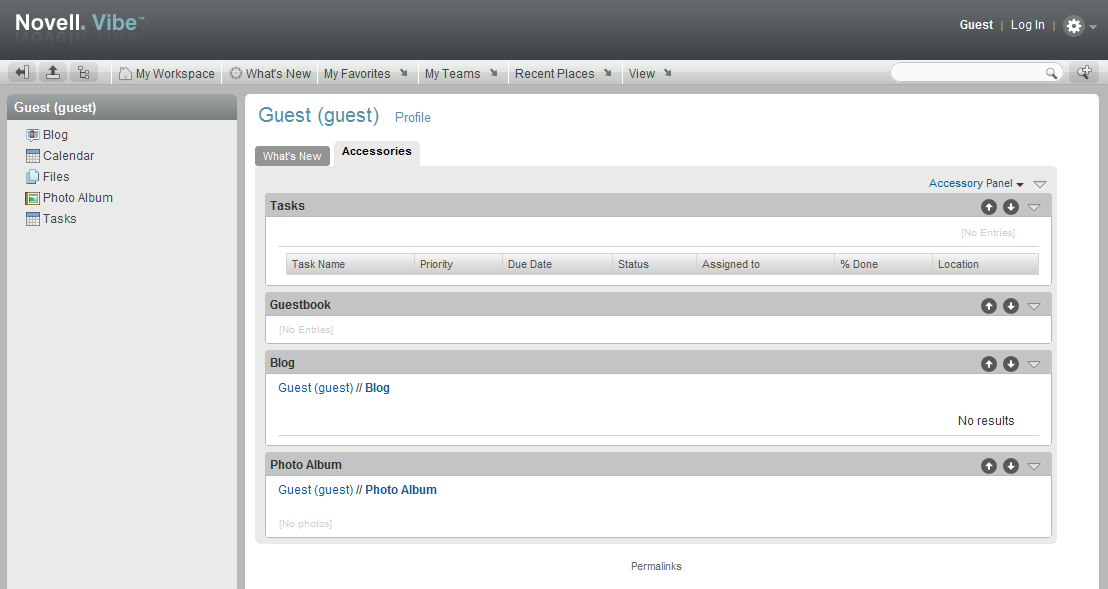Image resolution: width=1108 pixels, height=589 pixels.
Task: Click the workspace tree hierarchy toolbar icon
Action: tap(84, 71)
